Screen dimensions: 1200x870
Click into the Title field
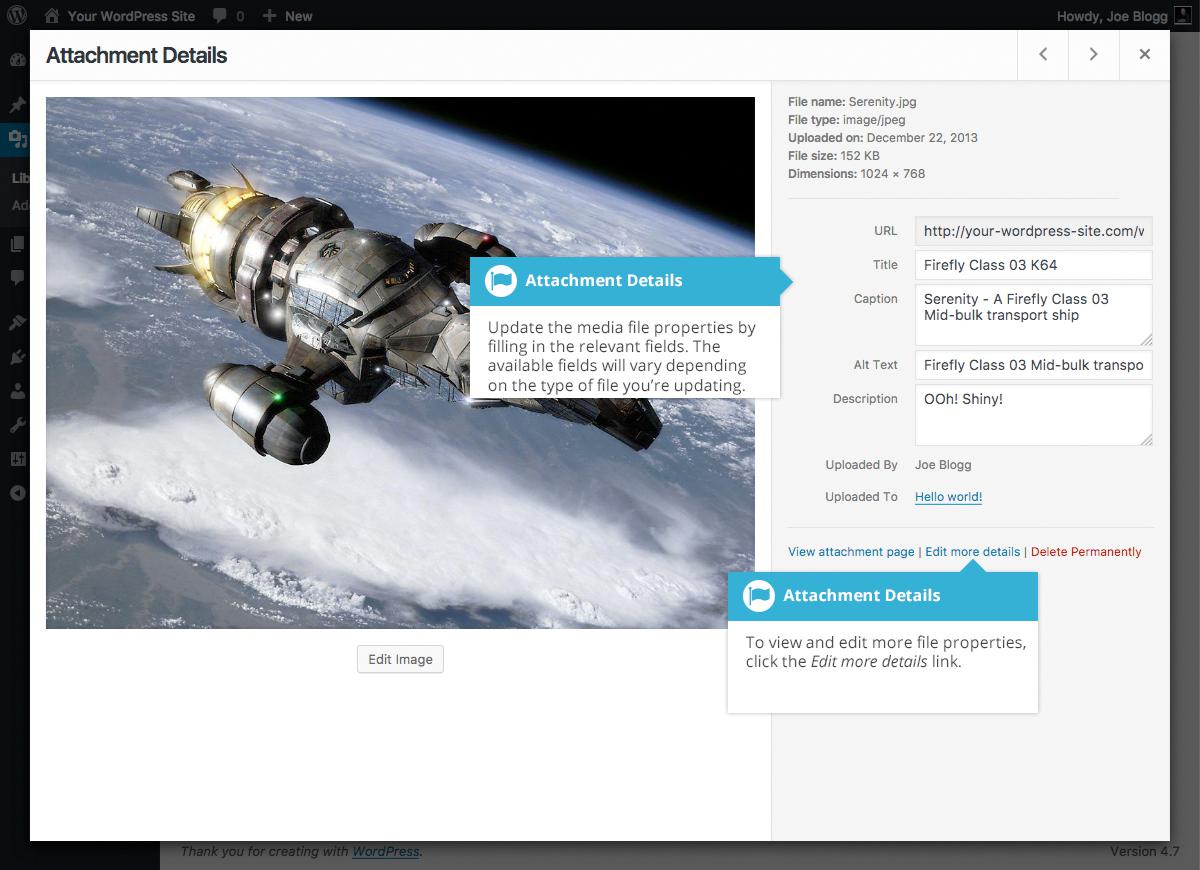point(1034,265)
